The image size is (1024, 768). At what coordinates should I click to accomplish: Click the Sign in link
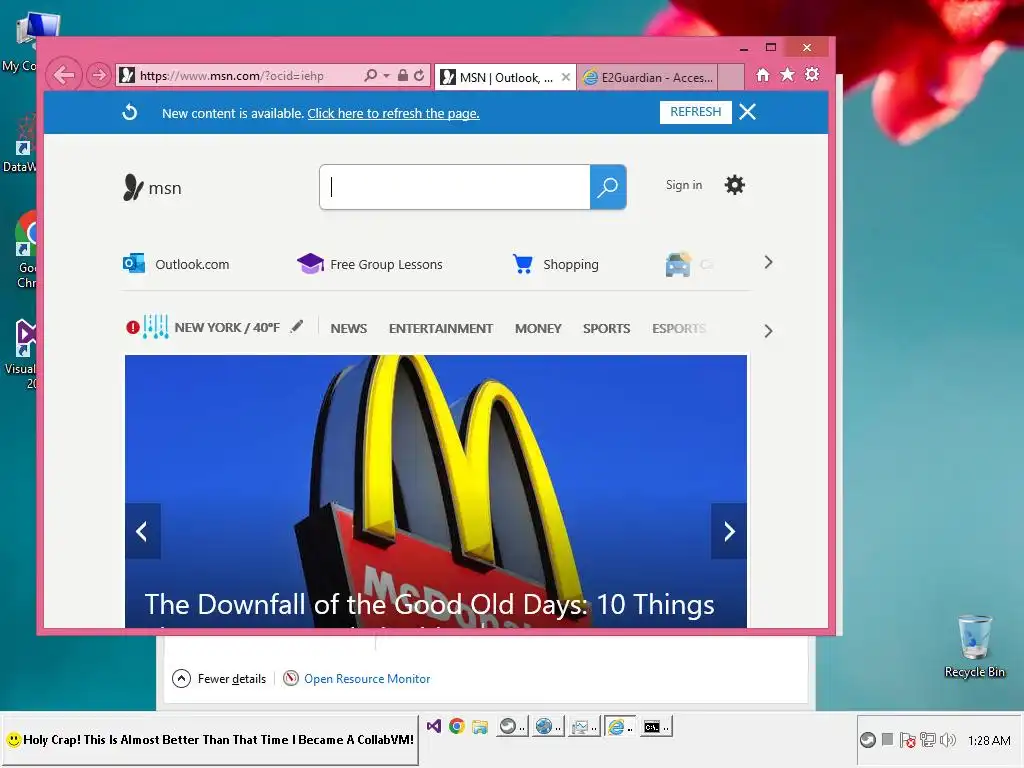point(684,185)
